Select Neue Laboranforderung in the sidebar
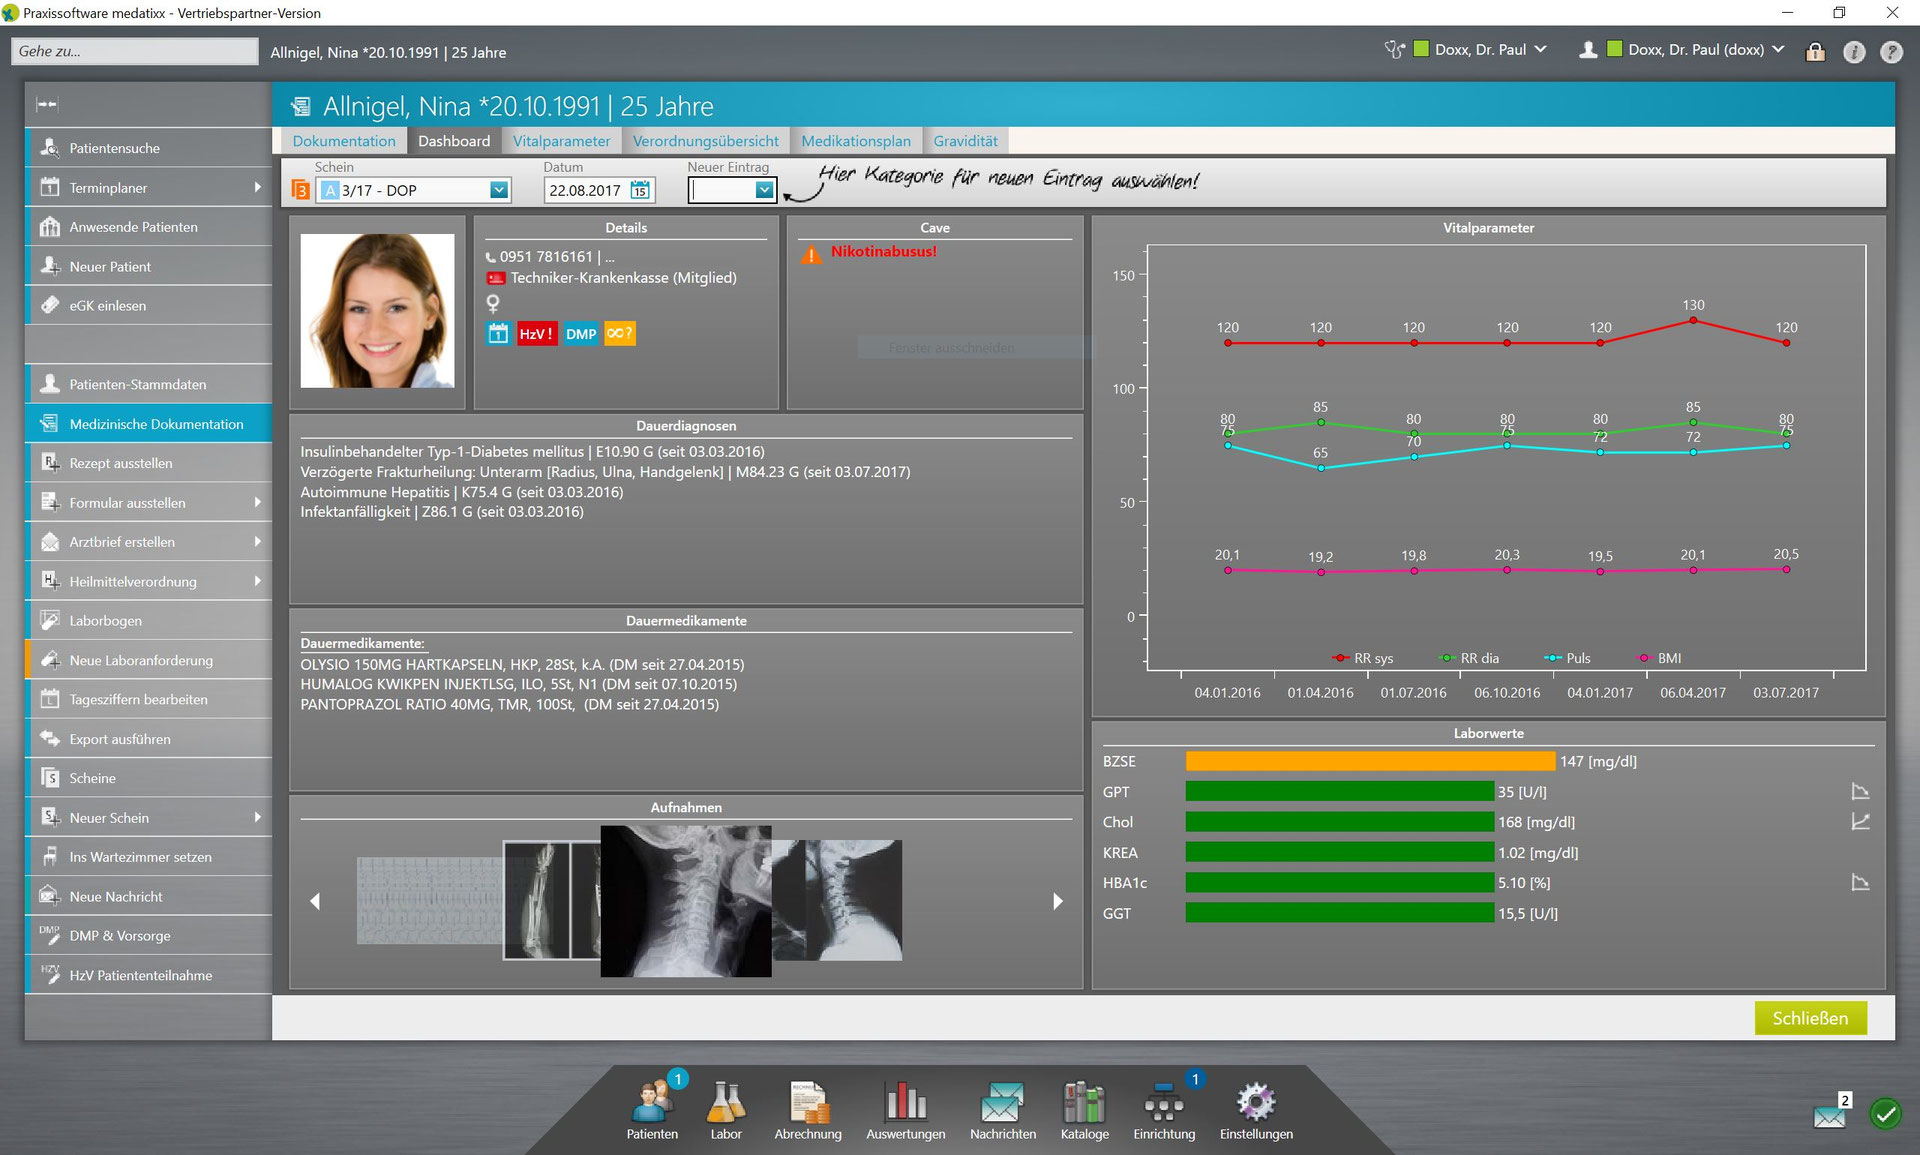The image size is (1920, 1155). (x=140, y=660)
